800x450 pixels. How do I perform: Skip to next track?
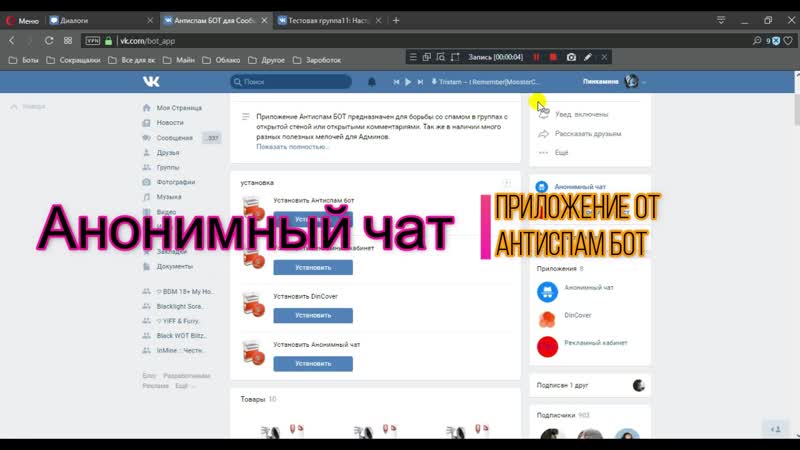(420, 82)
